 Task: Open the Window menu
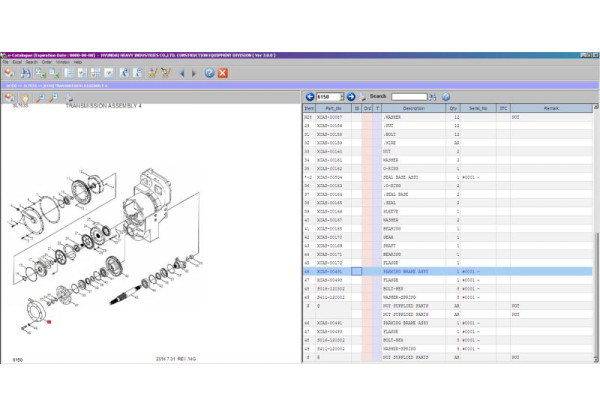(62, 62)
